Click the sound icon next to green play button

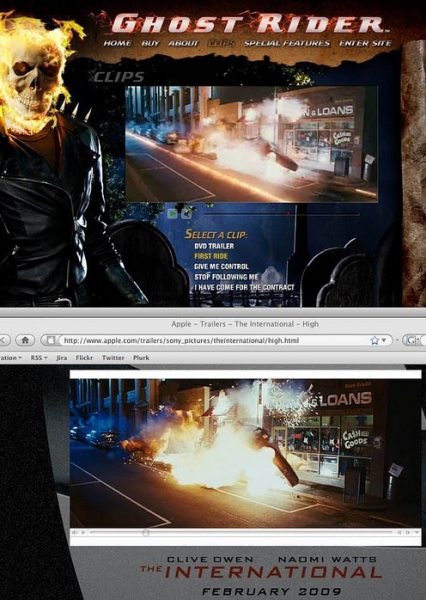point(186,213)
